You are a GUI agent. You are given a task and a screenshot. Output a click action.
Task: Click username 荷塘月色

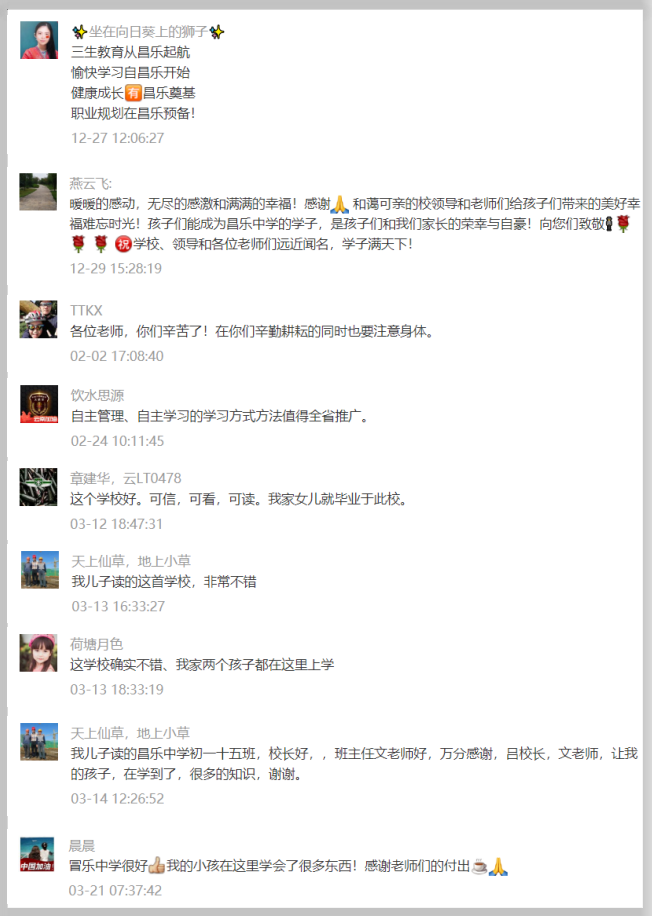[96, 644]
